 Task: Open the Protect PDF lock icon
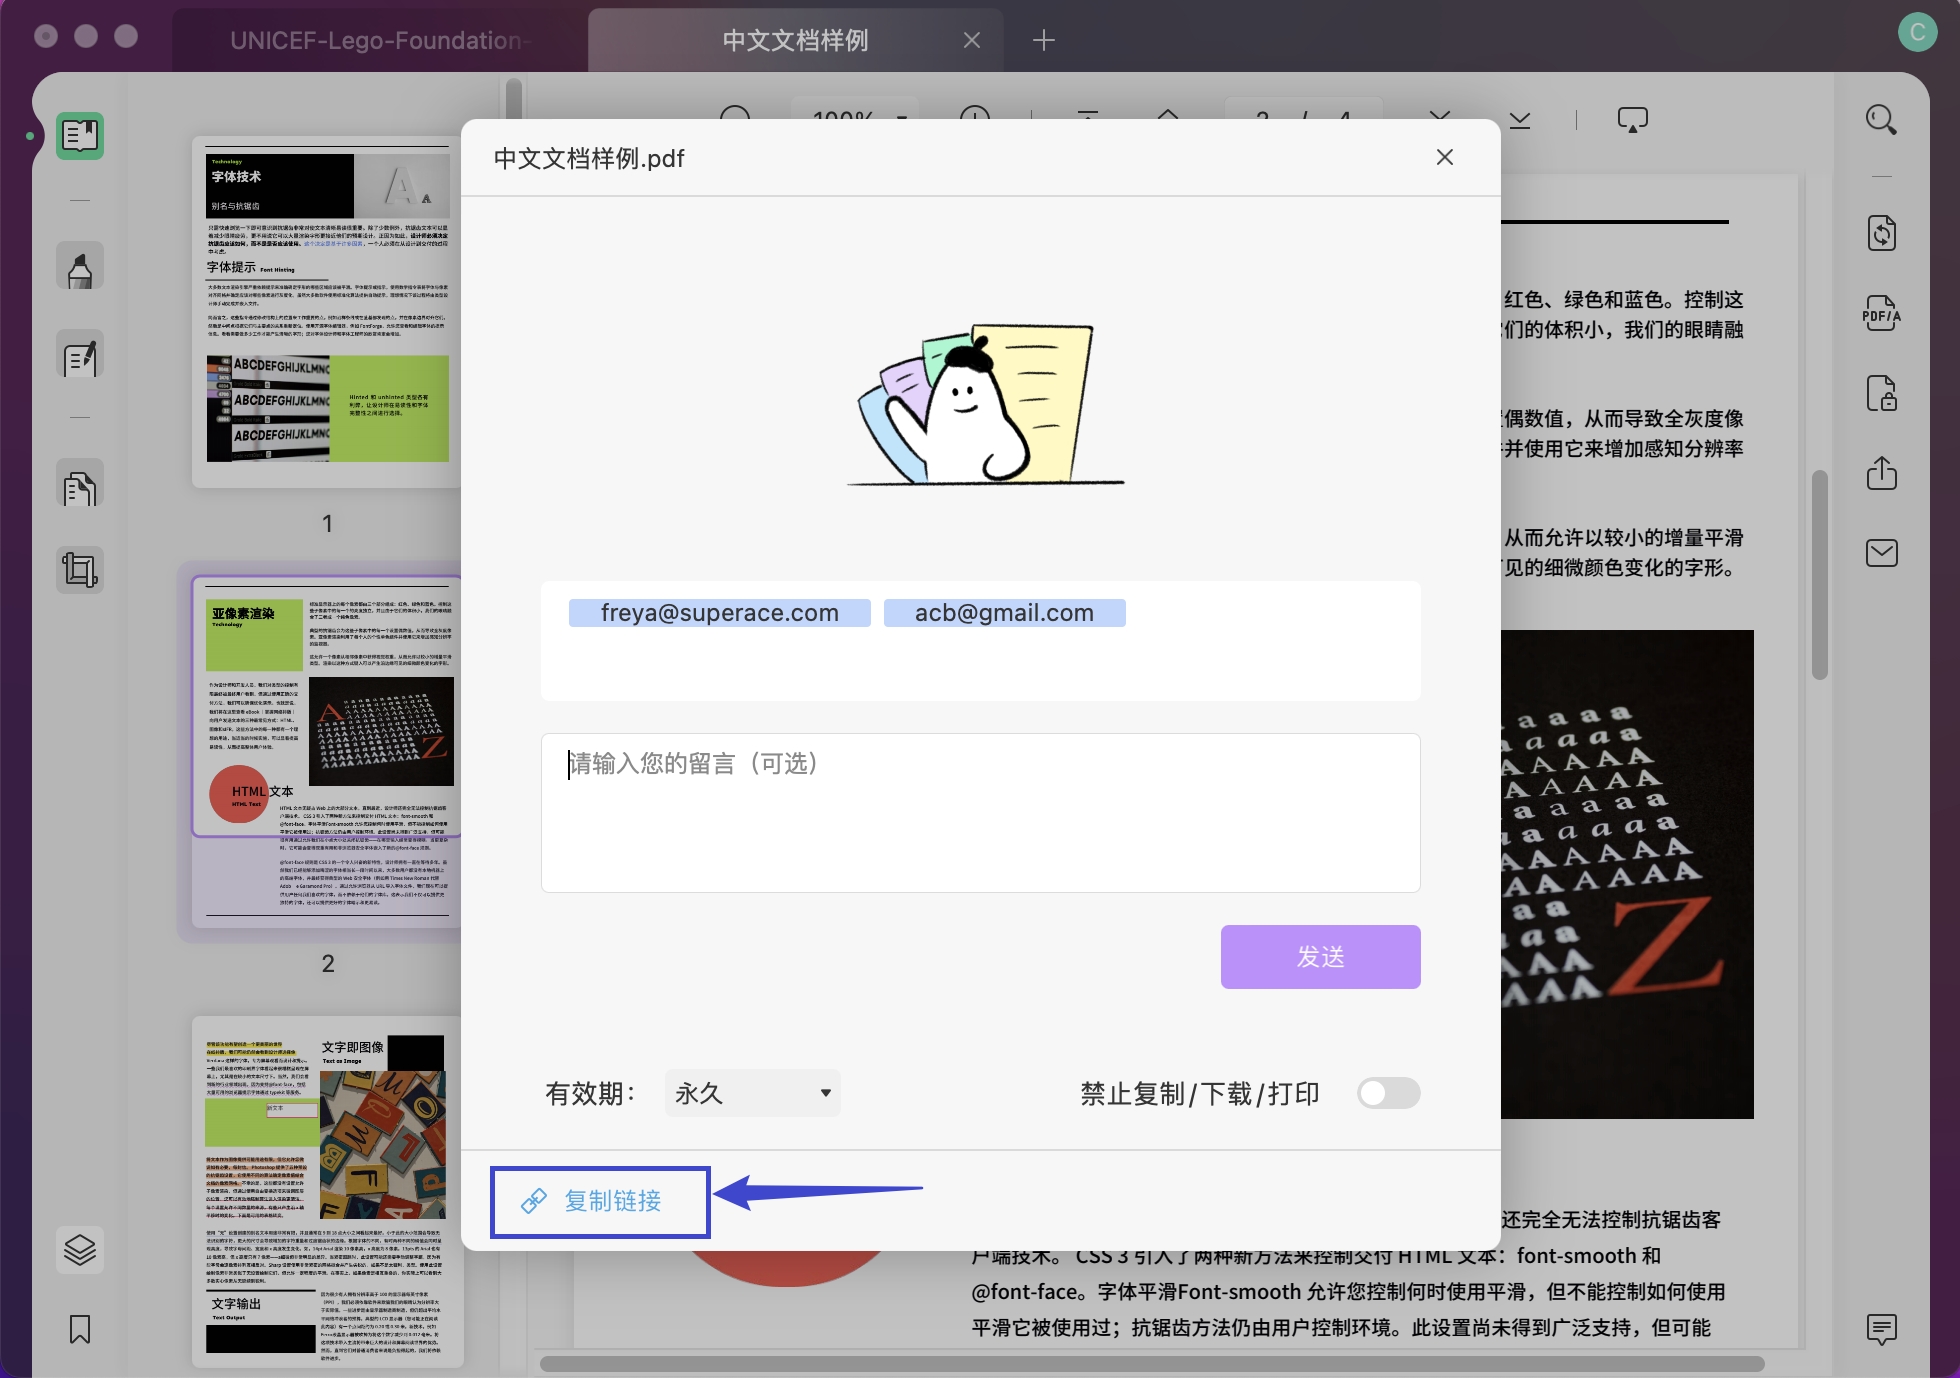point(1881,393)
